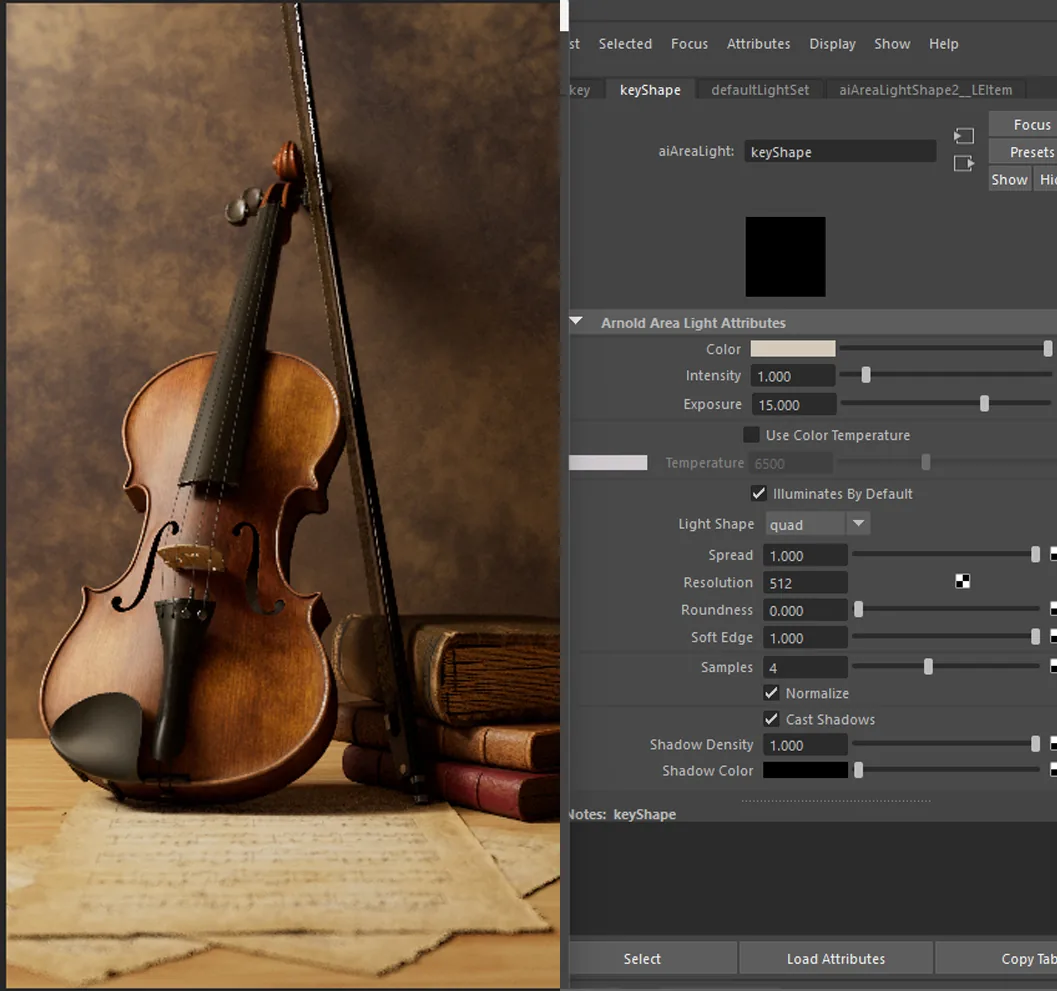1057x991 pixels.
Task: Click the Shadow Density value field
Action: click(805, 745)
